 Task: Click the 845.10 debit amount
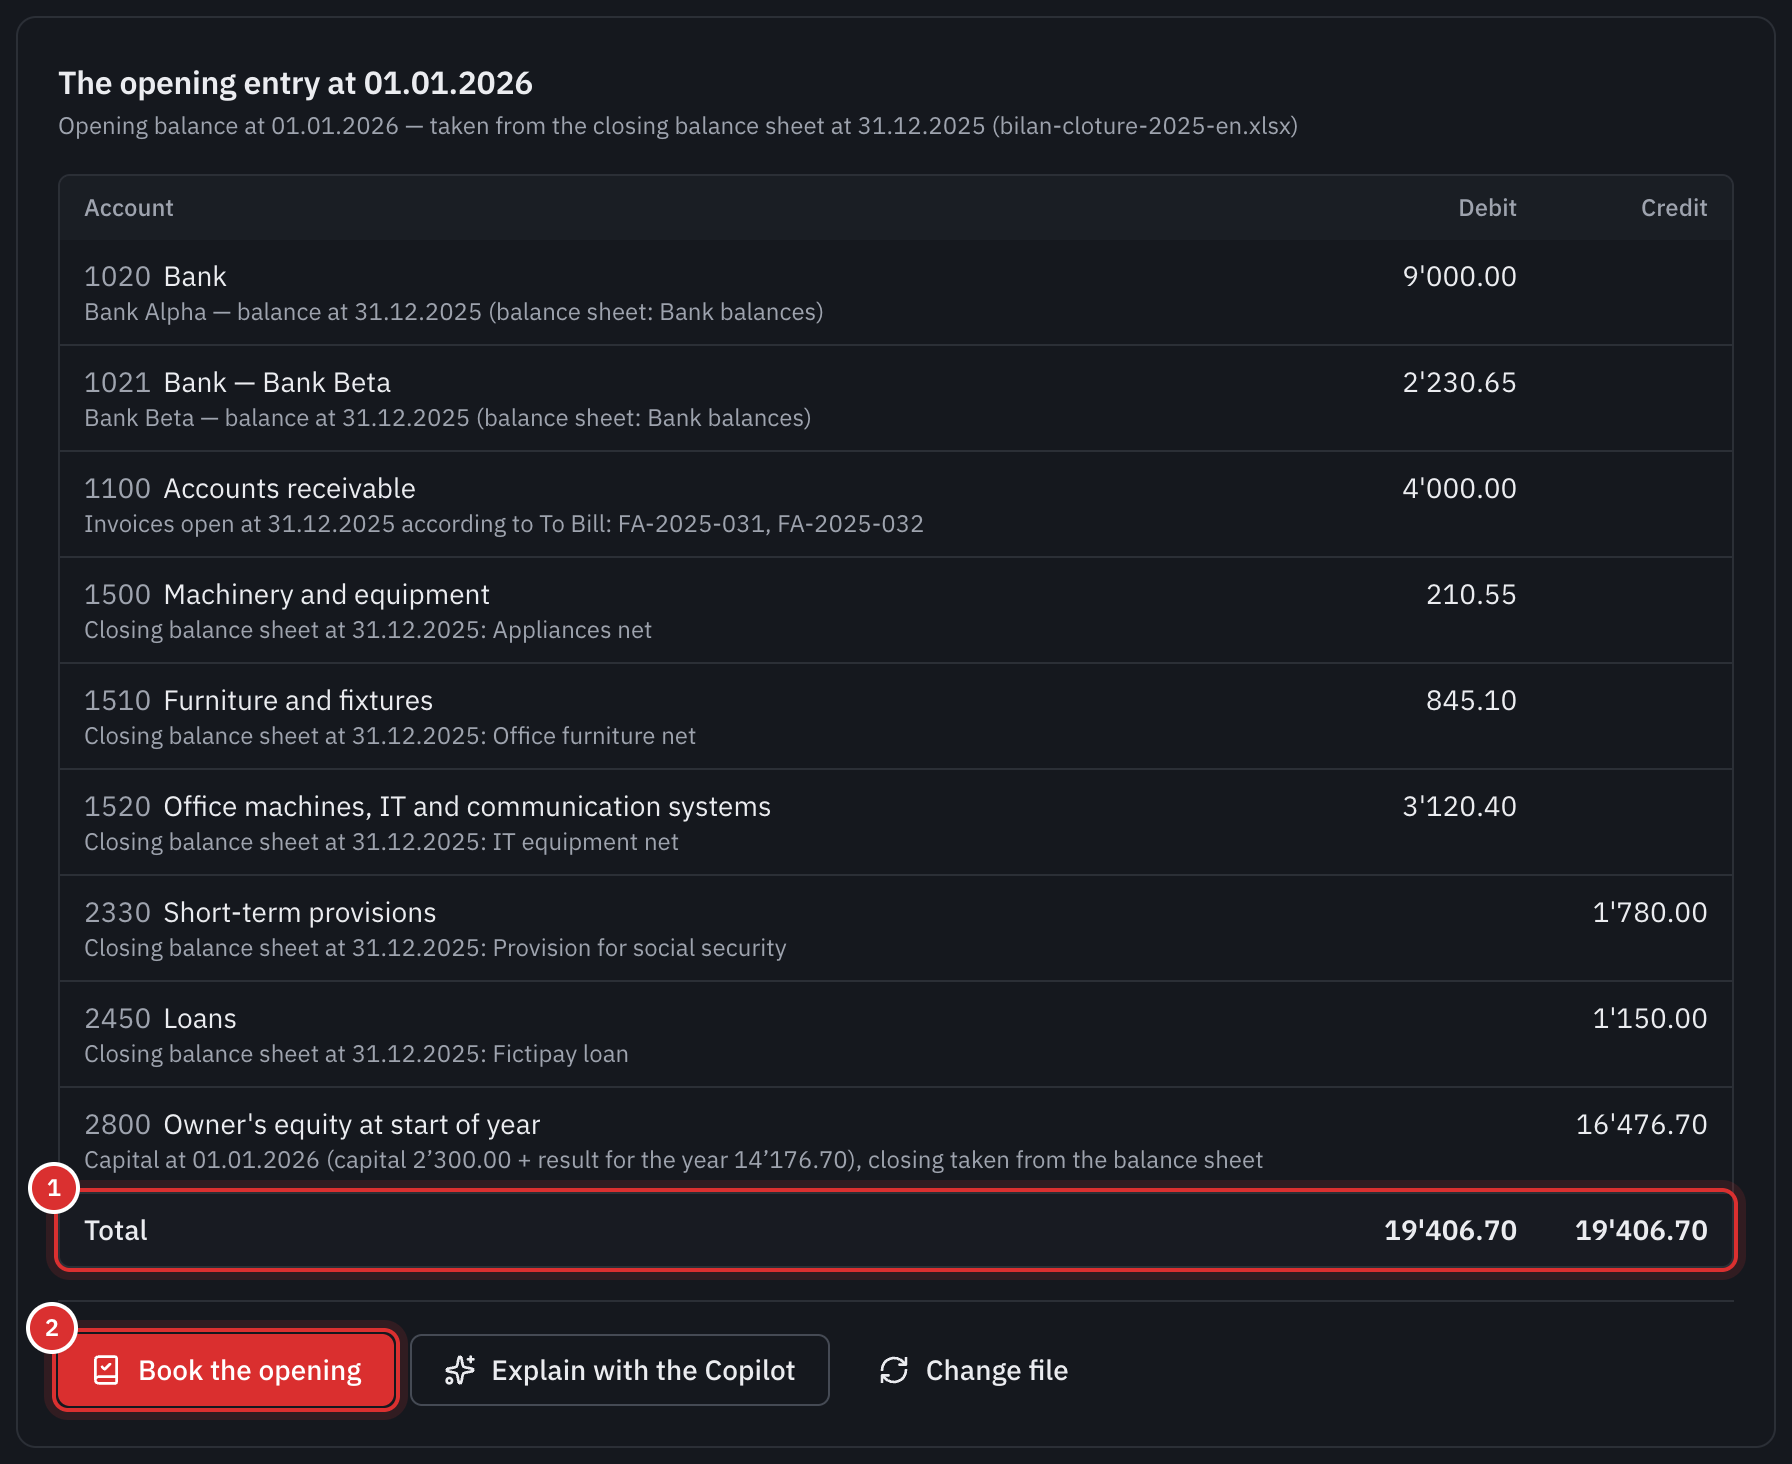(x=1471, y=700)
